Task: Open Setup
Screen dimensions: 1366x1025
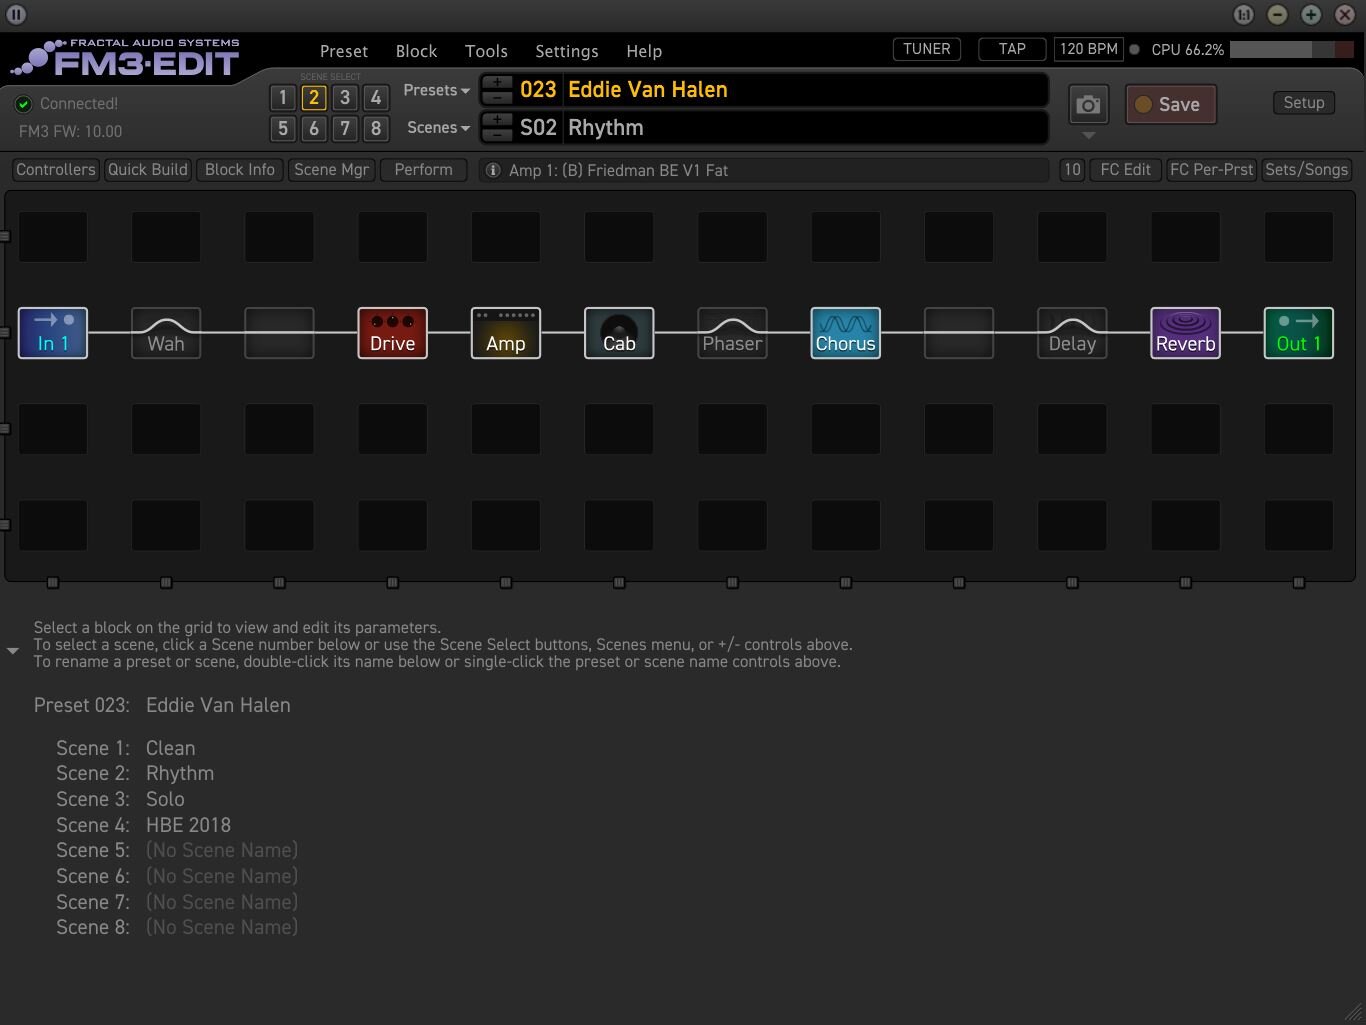Action: point(1304,103)
